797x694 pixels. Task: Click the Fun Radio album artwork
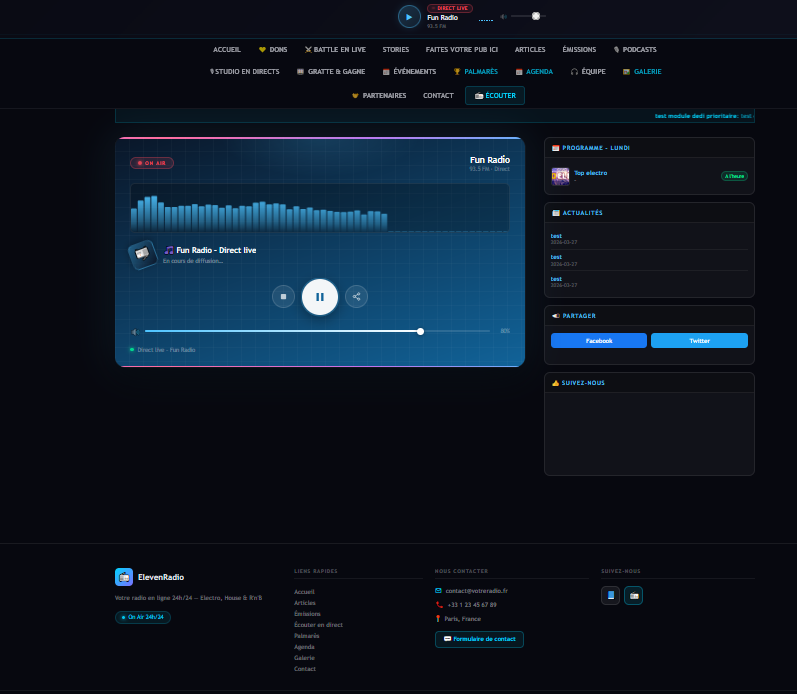pyautogui.click(x=142, y=254)
